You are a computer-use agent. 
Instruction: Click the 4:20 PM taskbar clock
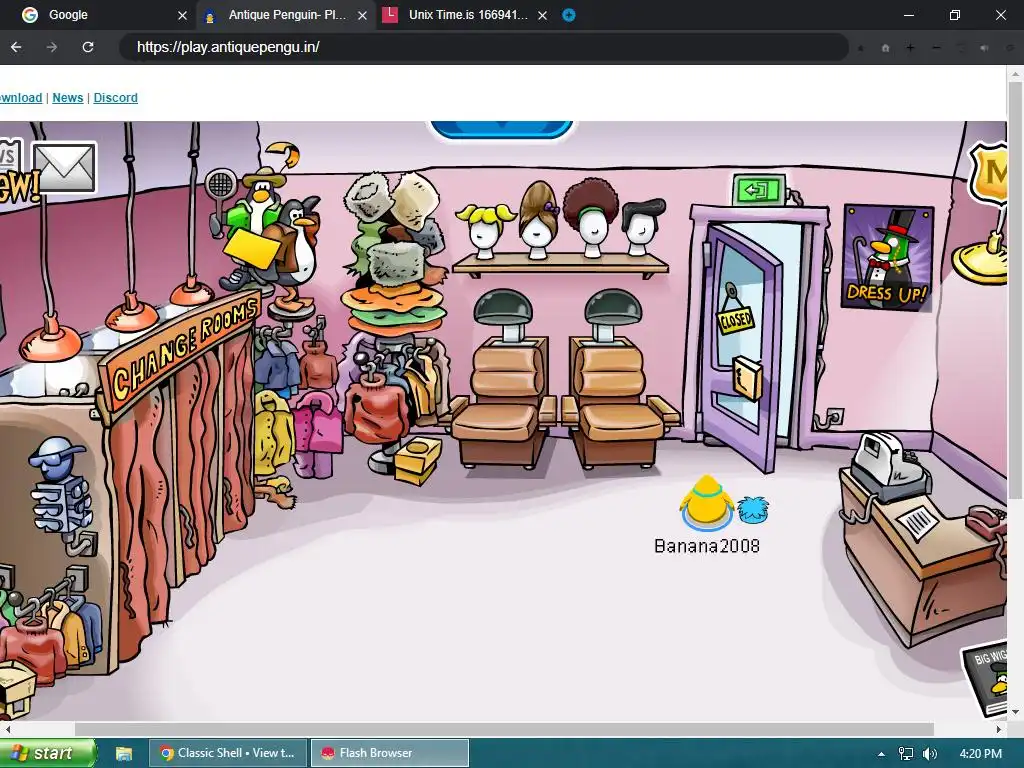pyautogui.click(x=980, y=754)
